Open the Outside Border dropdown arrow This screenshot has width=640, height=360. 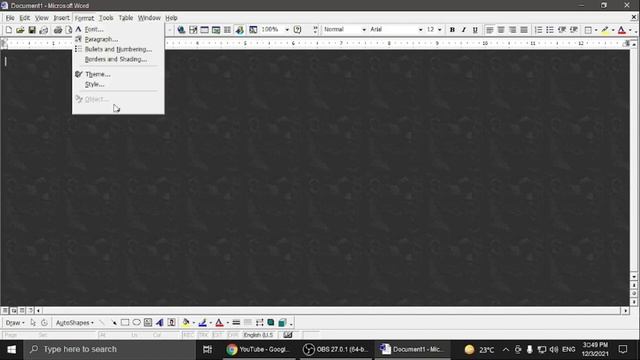tap(596, 30)
